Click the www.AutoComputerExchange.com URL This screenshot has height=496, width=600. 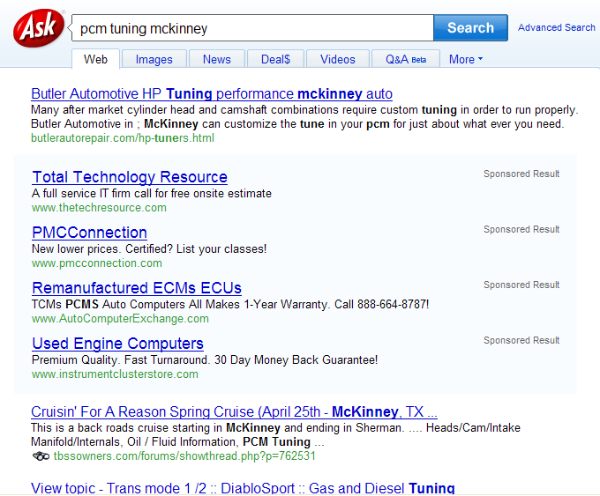click(x=120, y=319)
